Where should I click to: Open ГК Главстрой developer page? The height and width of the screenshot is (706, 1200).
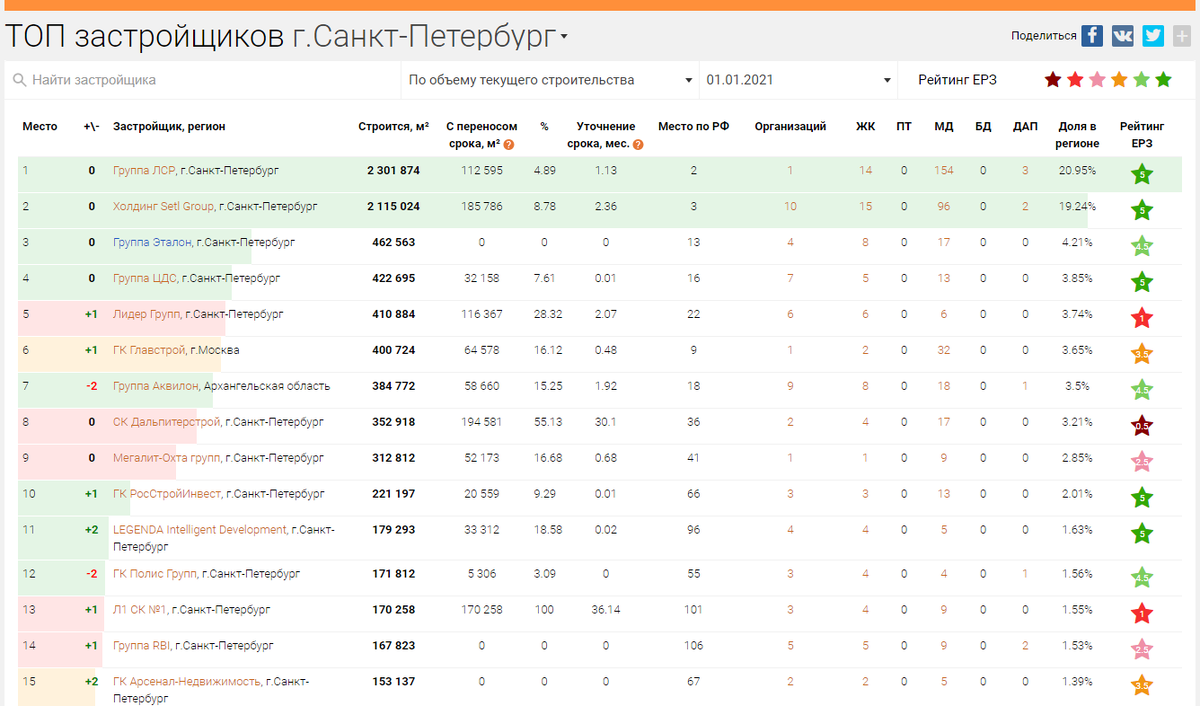click(x=150, y=351)
